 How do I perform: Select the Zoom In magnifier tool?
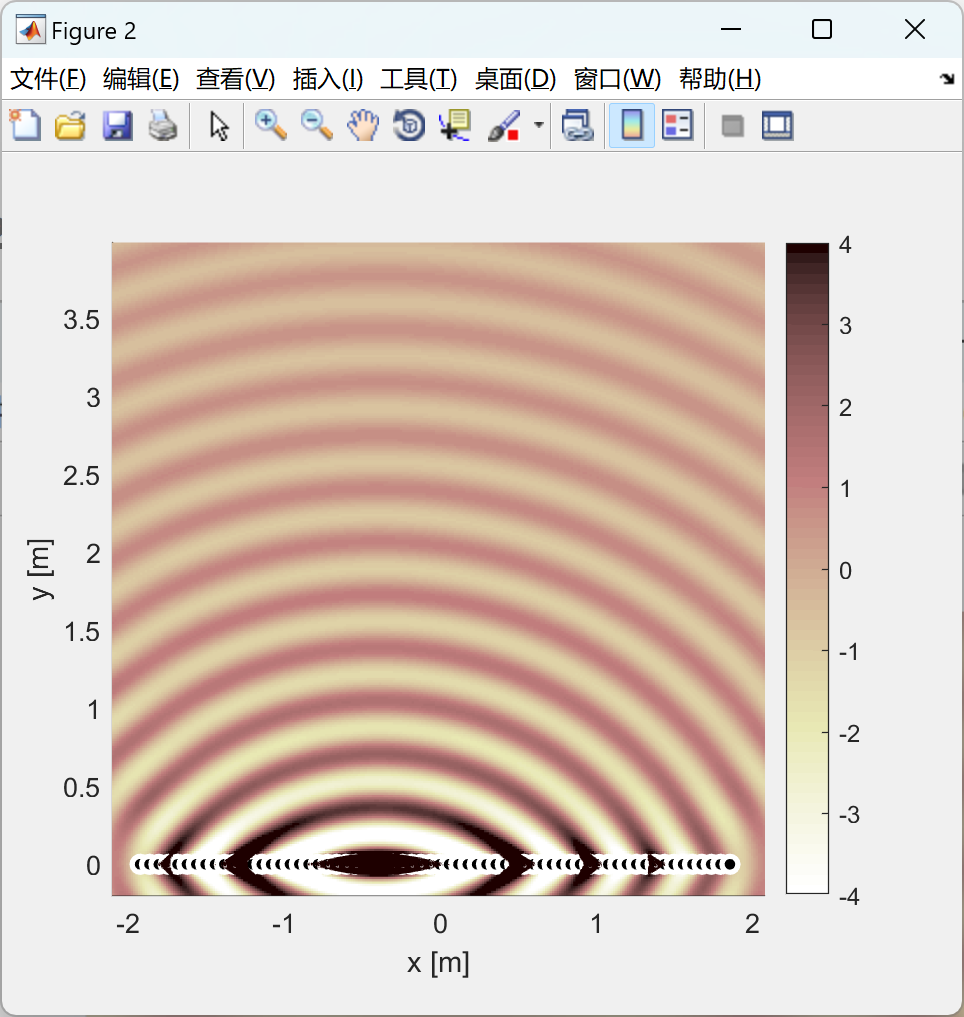(x=271, y=125)
